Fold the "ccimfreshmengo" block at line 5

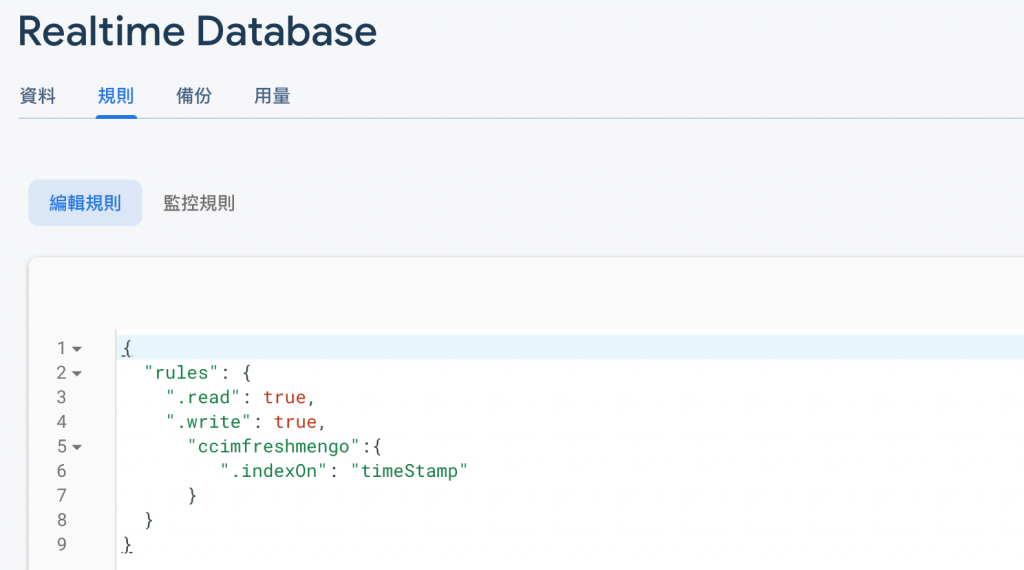(x=78, y=447)
